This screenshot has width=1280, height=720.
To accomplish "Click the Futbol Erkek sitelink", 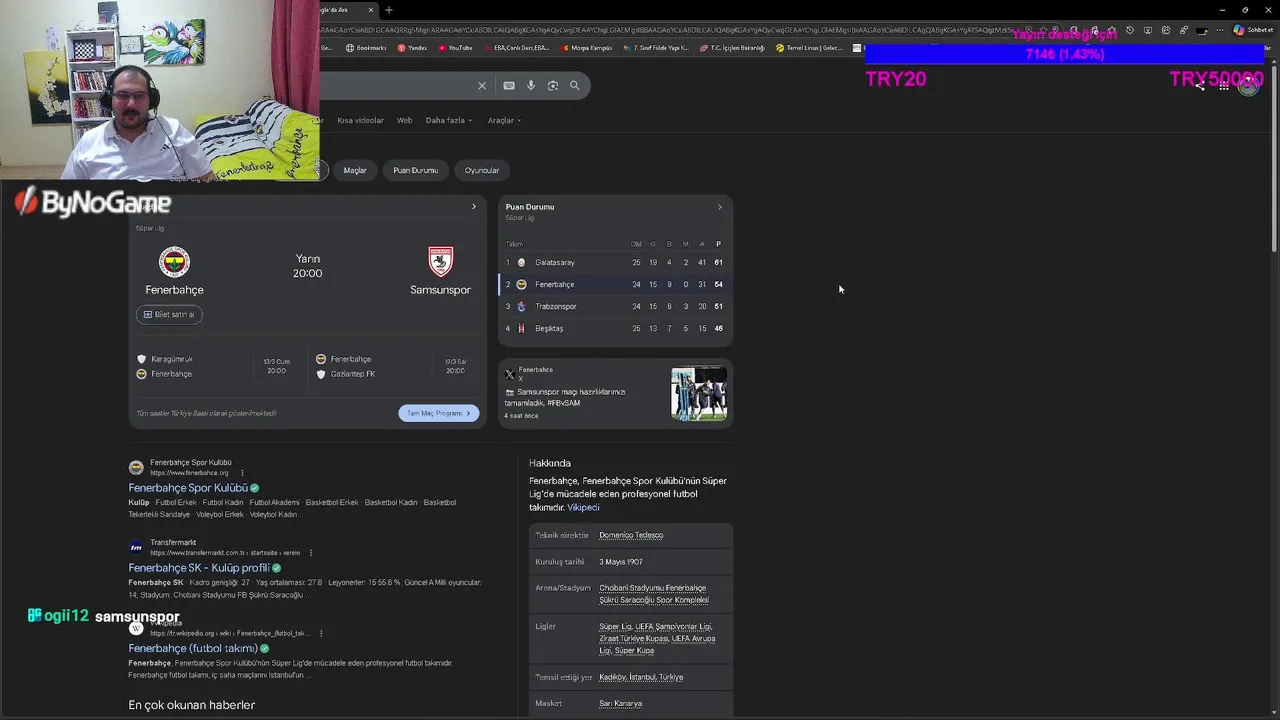I will (176, 503).
